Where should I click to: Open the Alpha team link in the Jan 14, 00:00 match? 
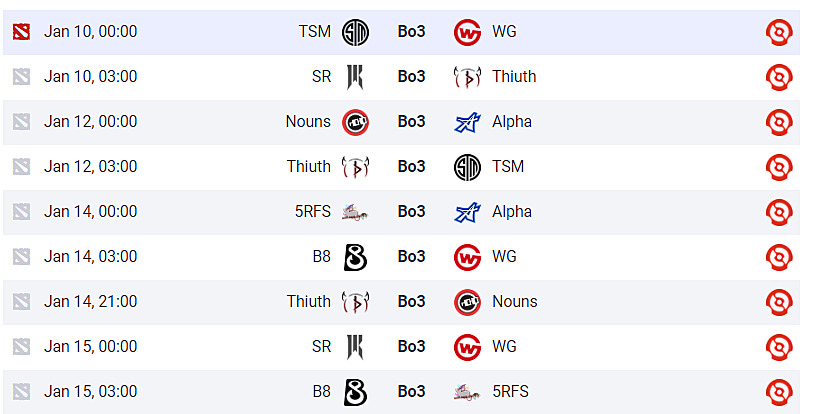(512, 212)
